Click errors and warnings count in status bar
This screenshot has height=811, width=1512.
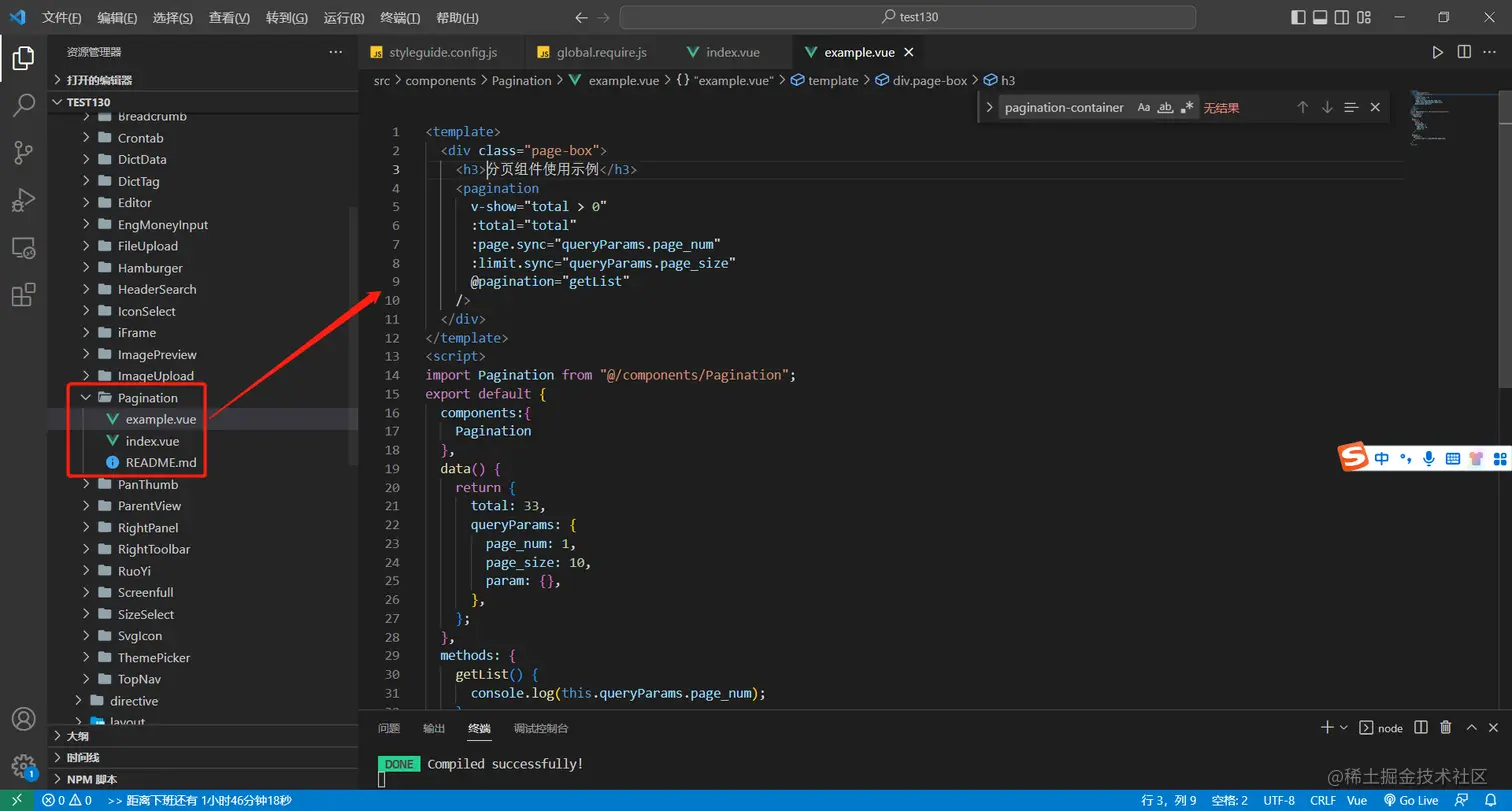point(67,800)
